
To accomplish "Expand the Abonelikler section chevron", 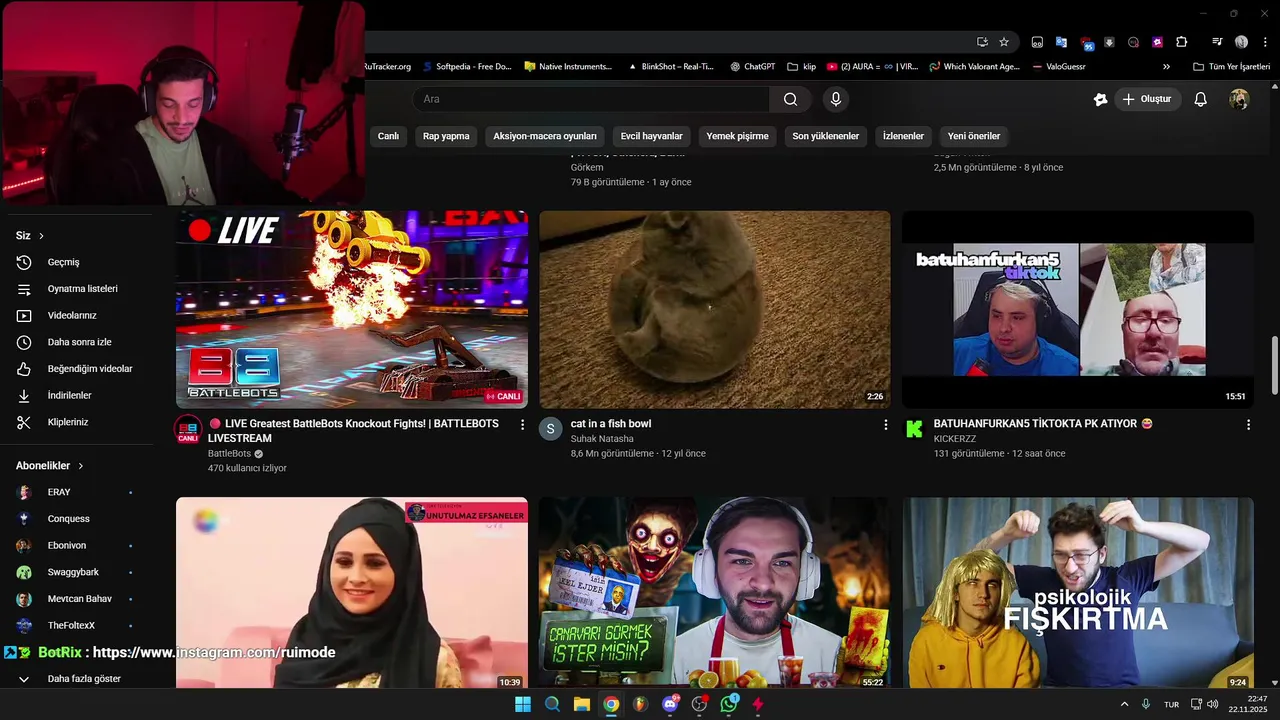I will [x=81, y=466].
